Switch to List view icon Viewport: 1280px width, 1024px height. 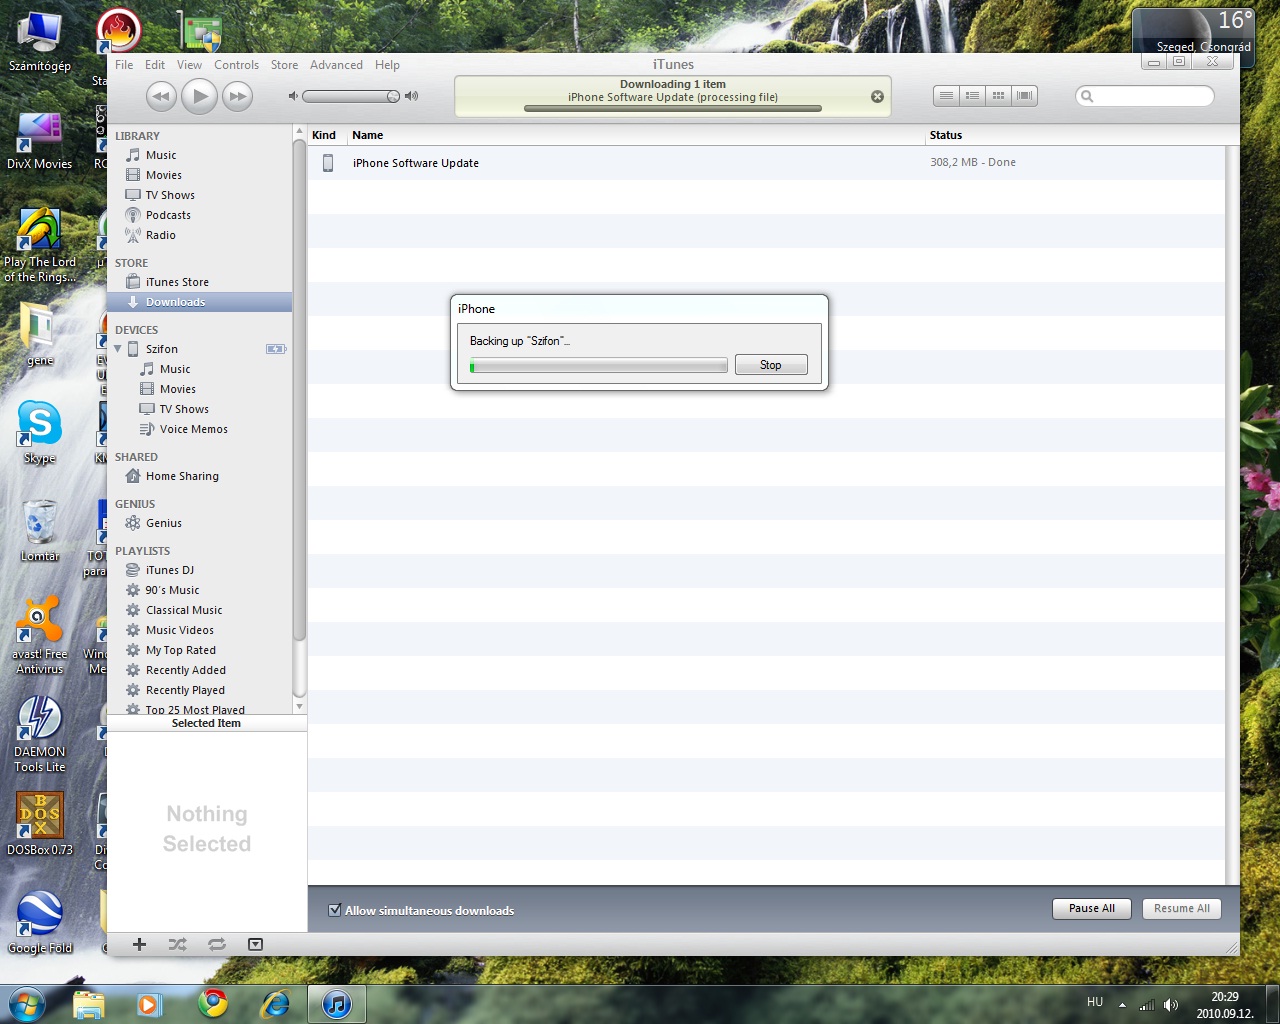click(x=946, y=96)
